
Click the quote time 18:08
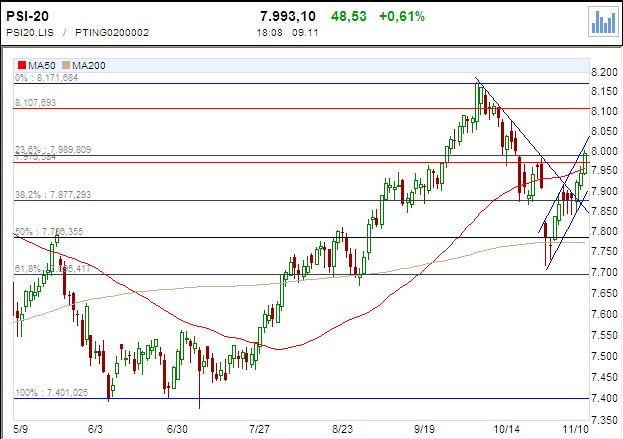(269, 33)
